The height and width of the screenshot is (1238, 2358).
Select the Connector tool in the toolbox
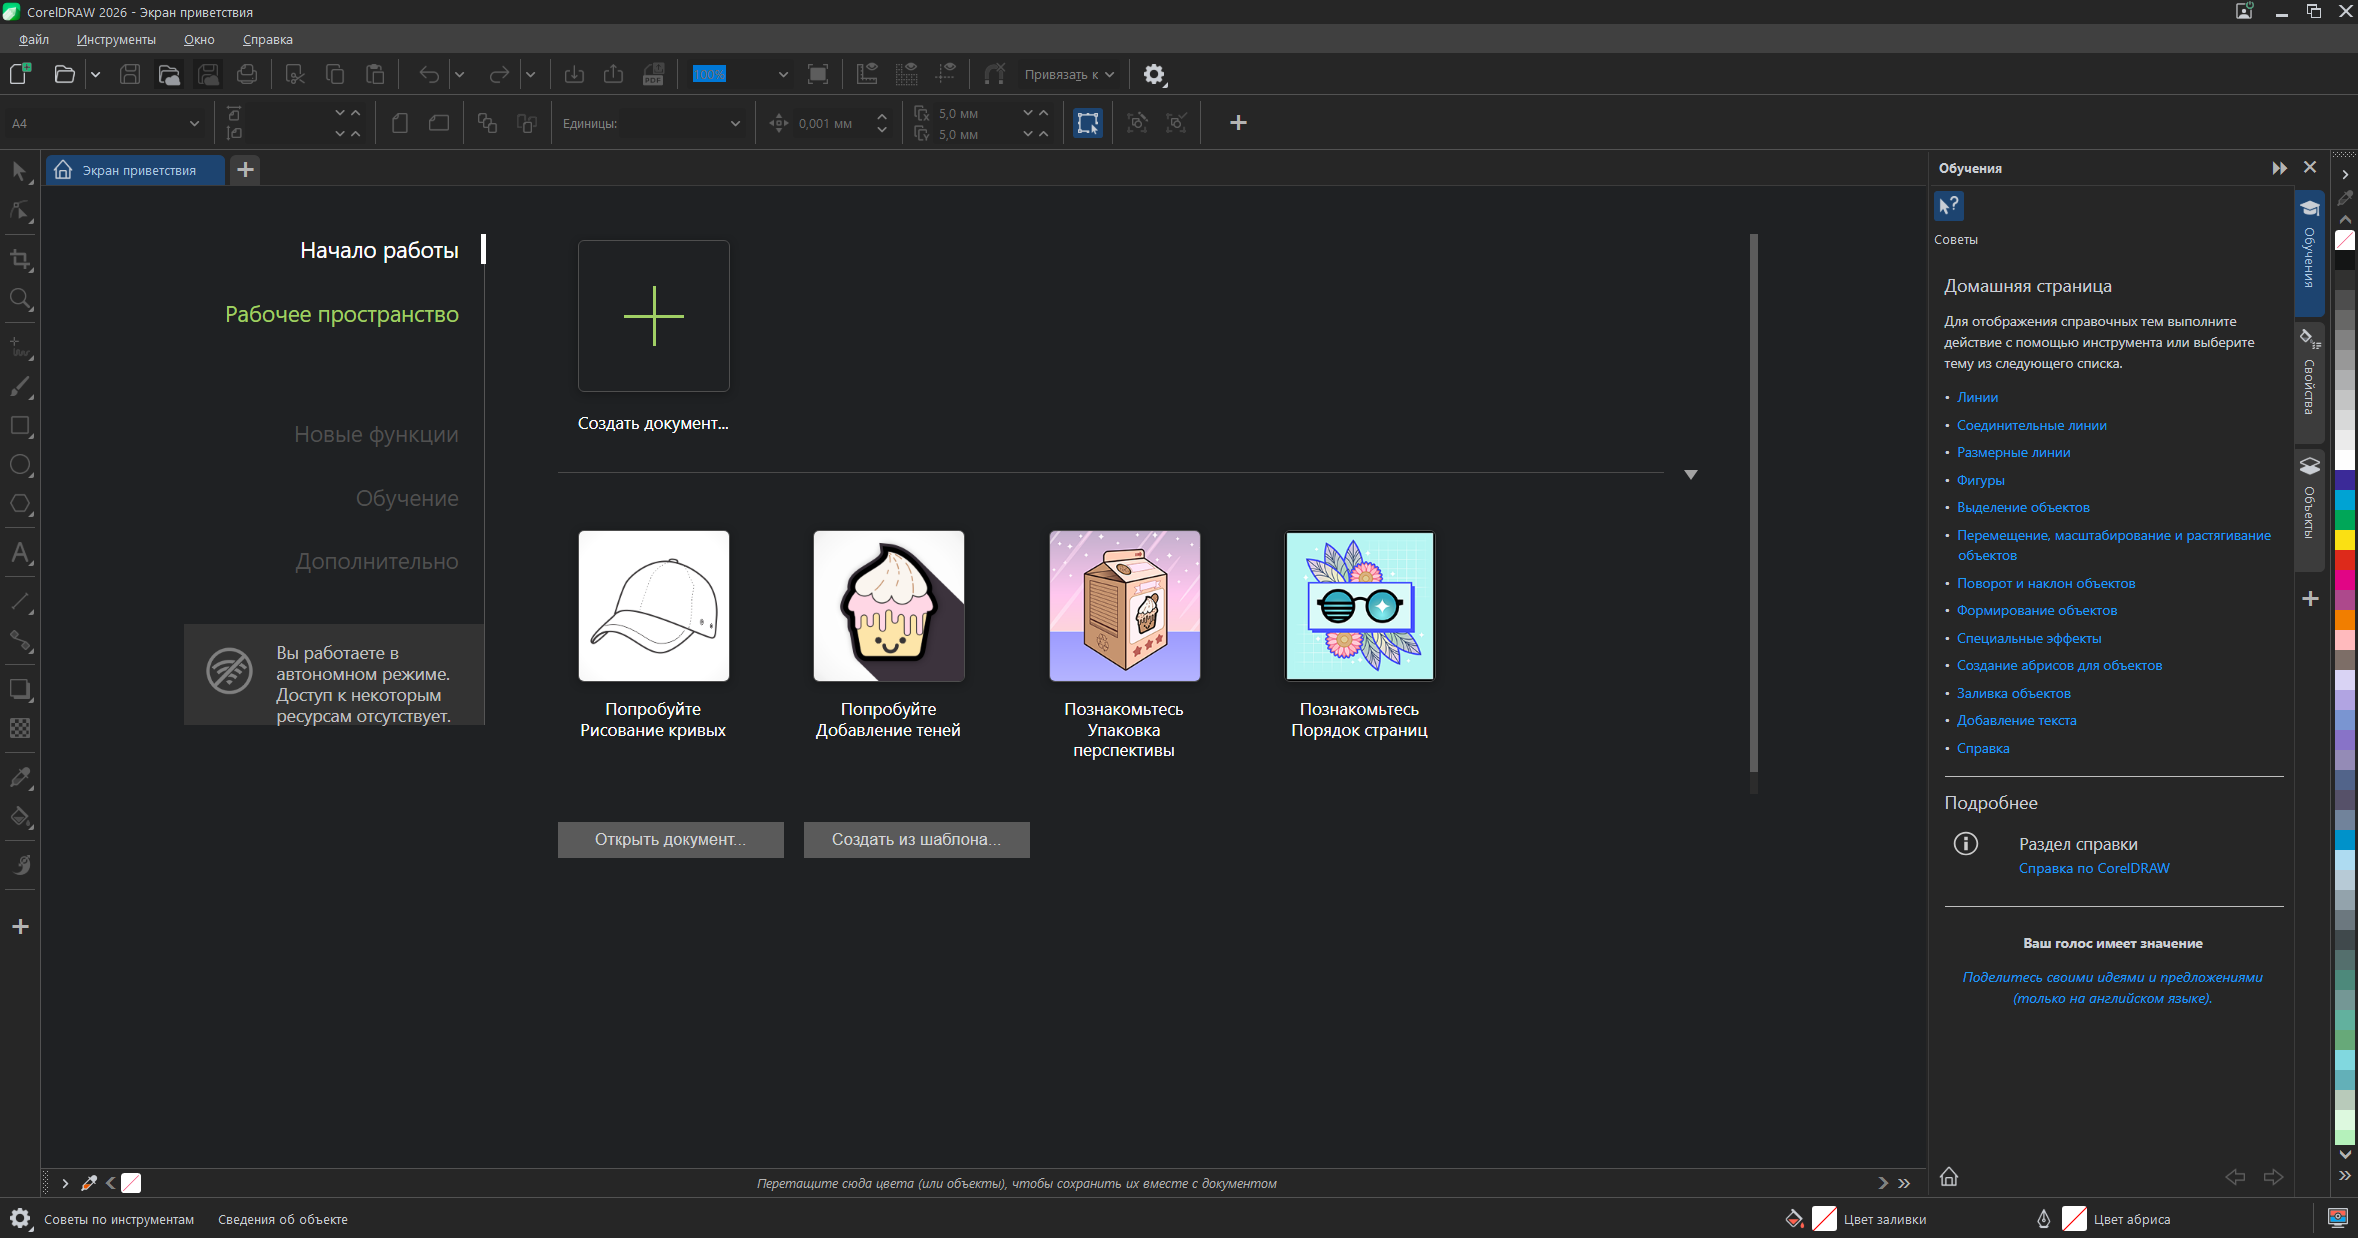(x=20, y=641)
